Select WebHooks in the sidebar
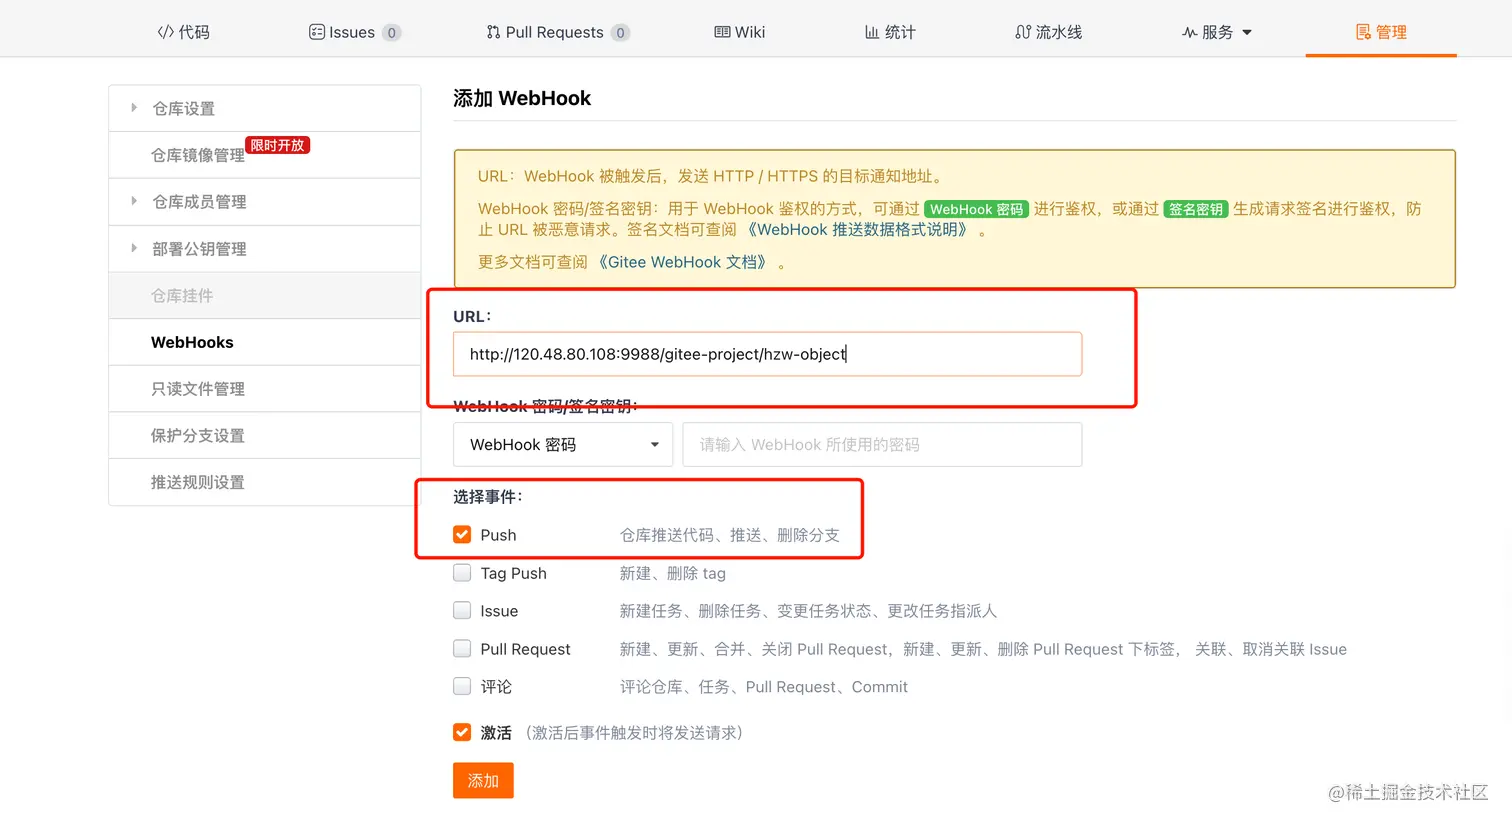This screenshot has height=826, width=1512. pos(265,342)
